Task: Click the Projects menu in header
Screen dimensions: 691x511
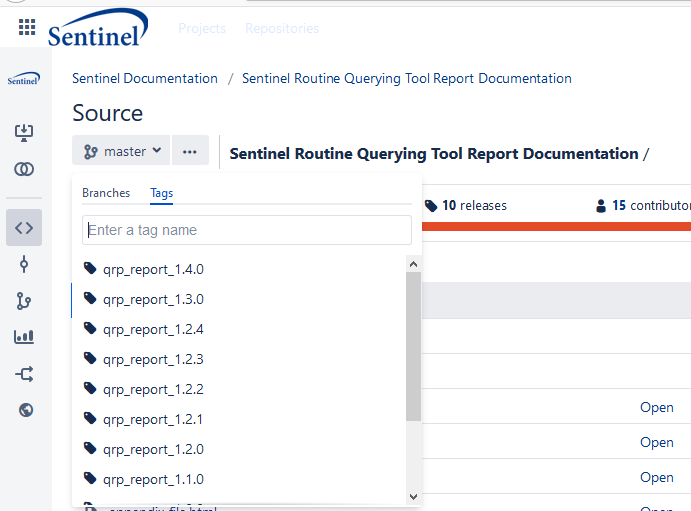Action: pyautogui.click(x=202, y=29)
